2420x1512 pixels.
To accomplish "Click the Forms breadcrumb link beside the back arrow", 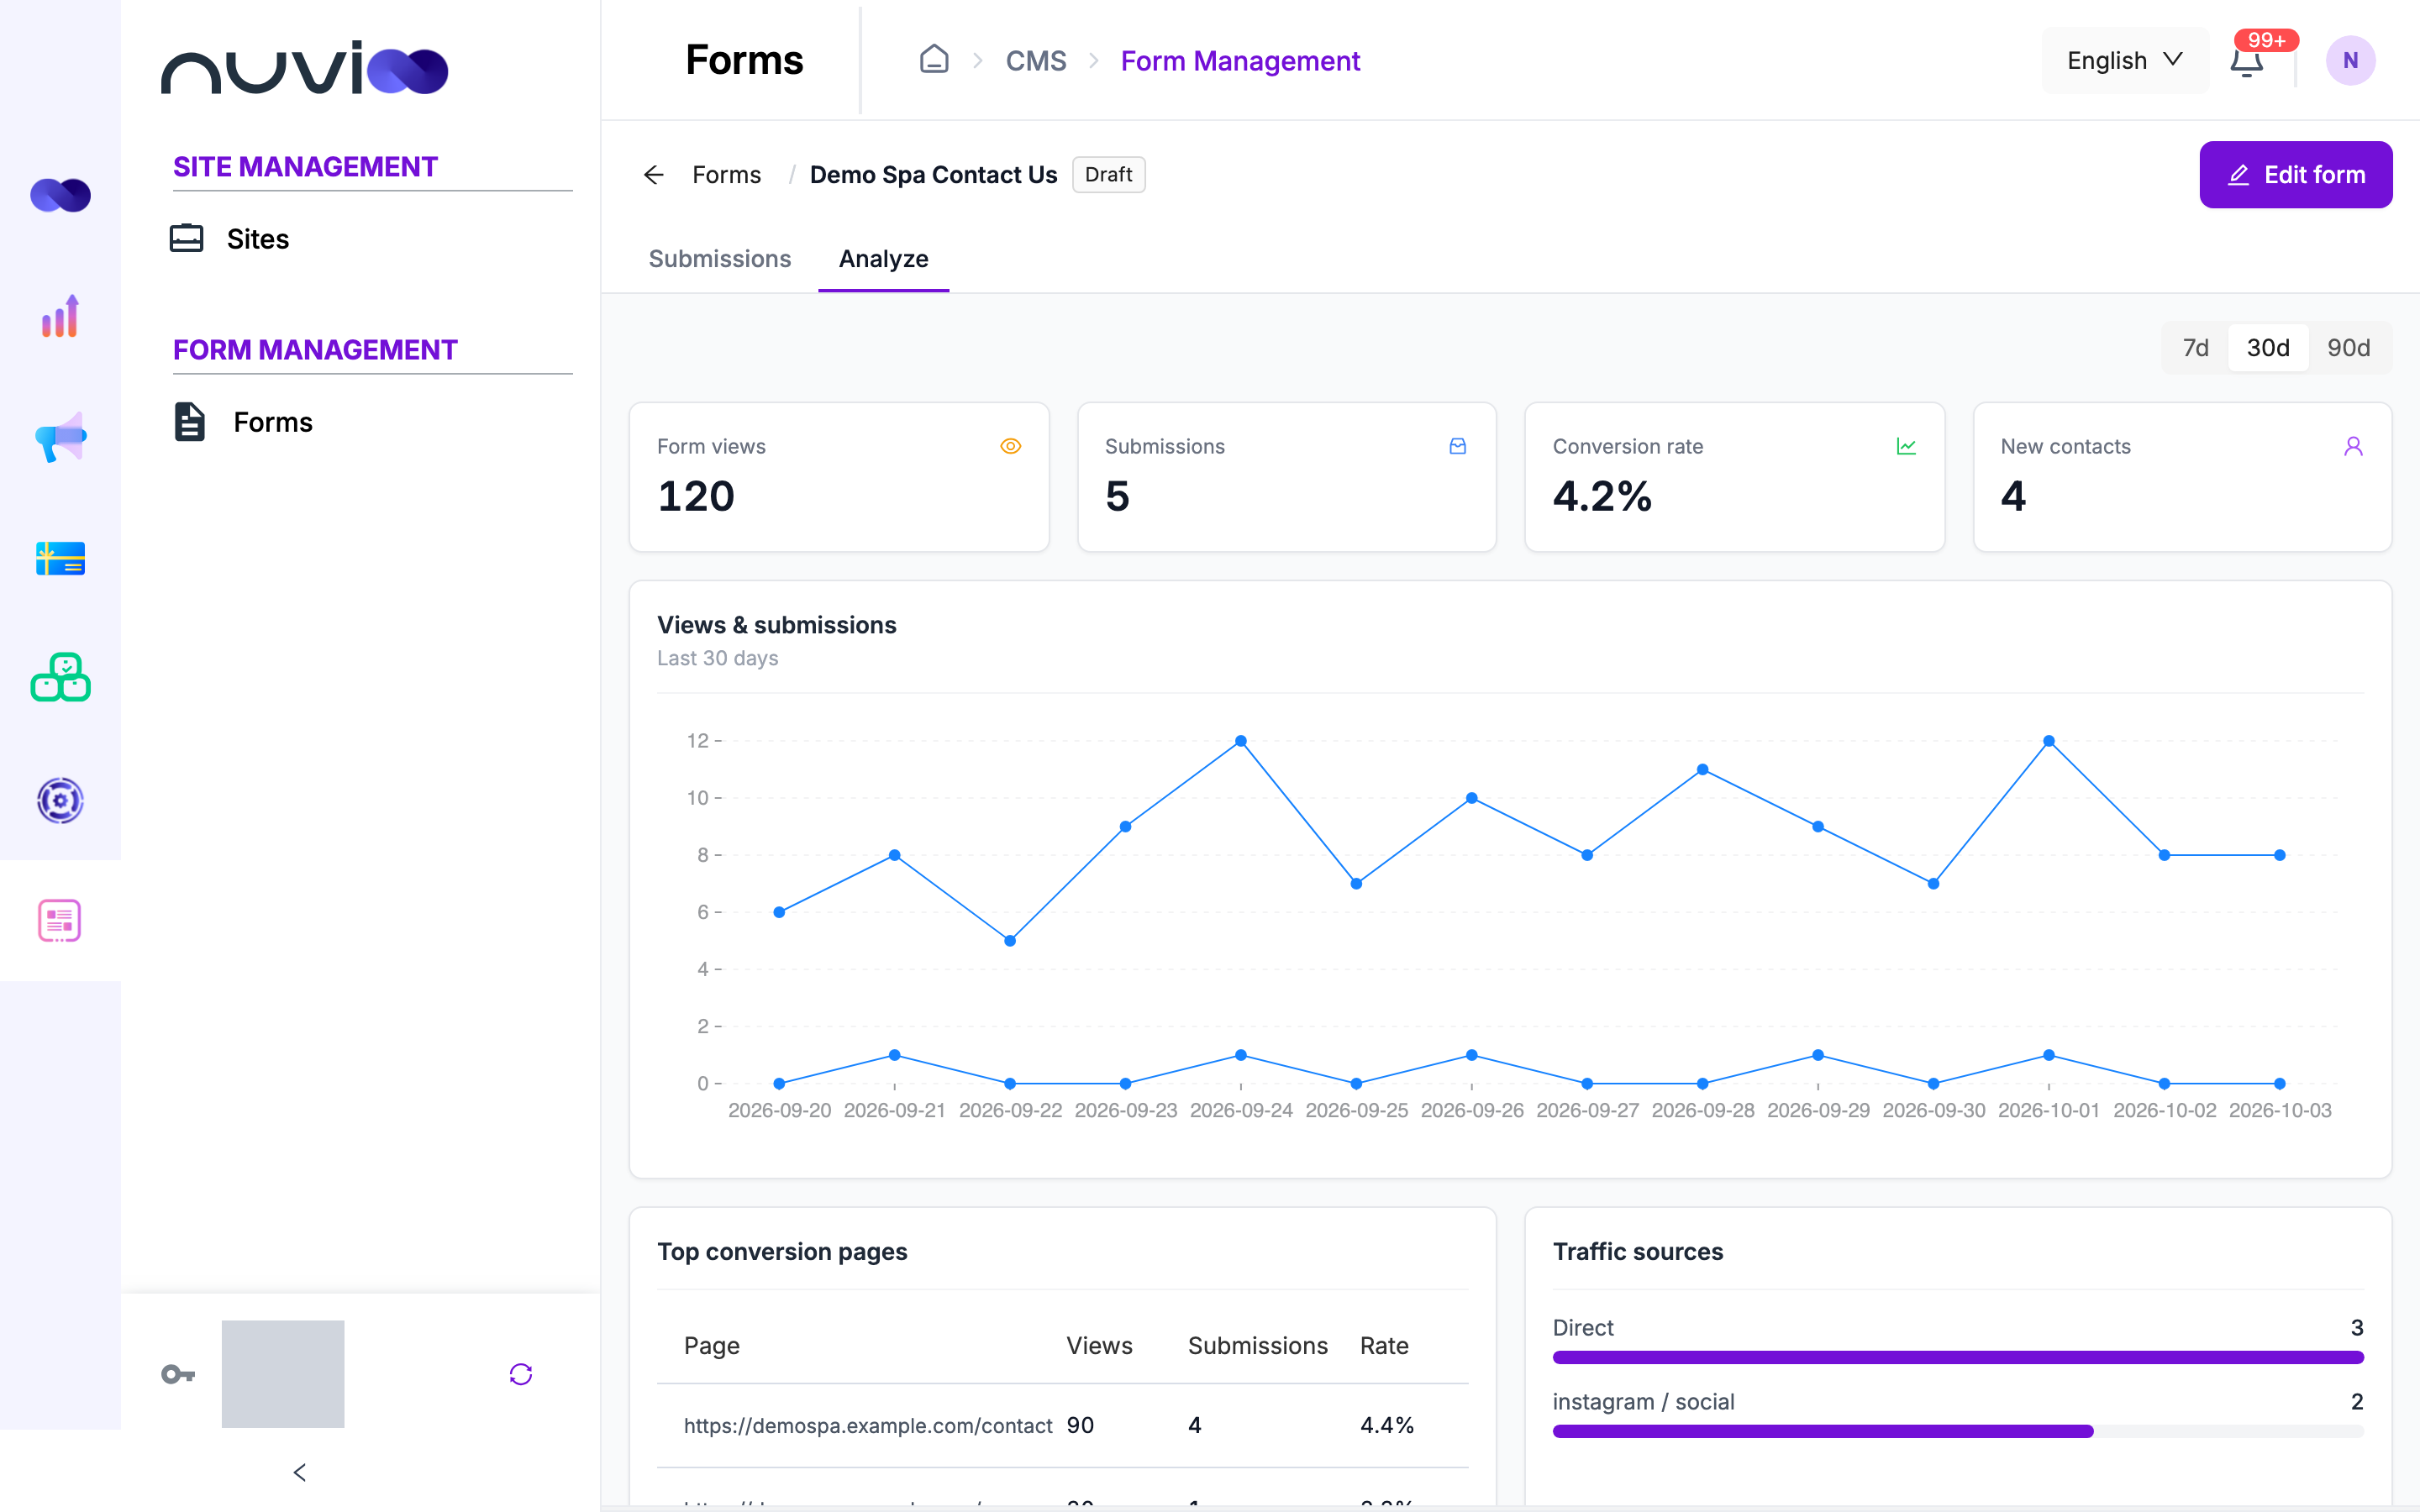I will pos(726,175).
